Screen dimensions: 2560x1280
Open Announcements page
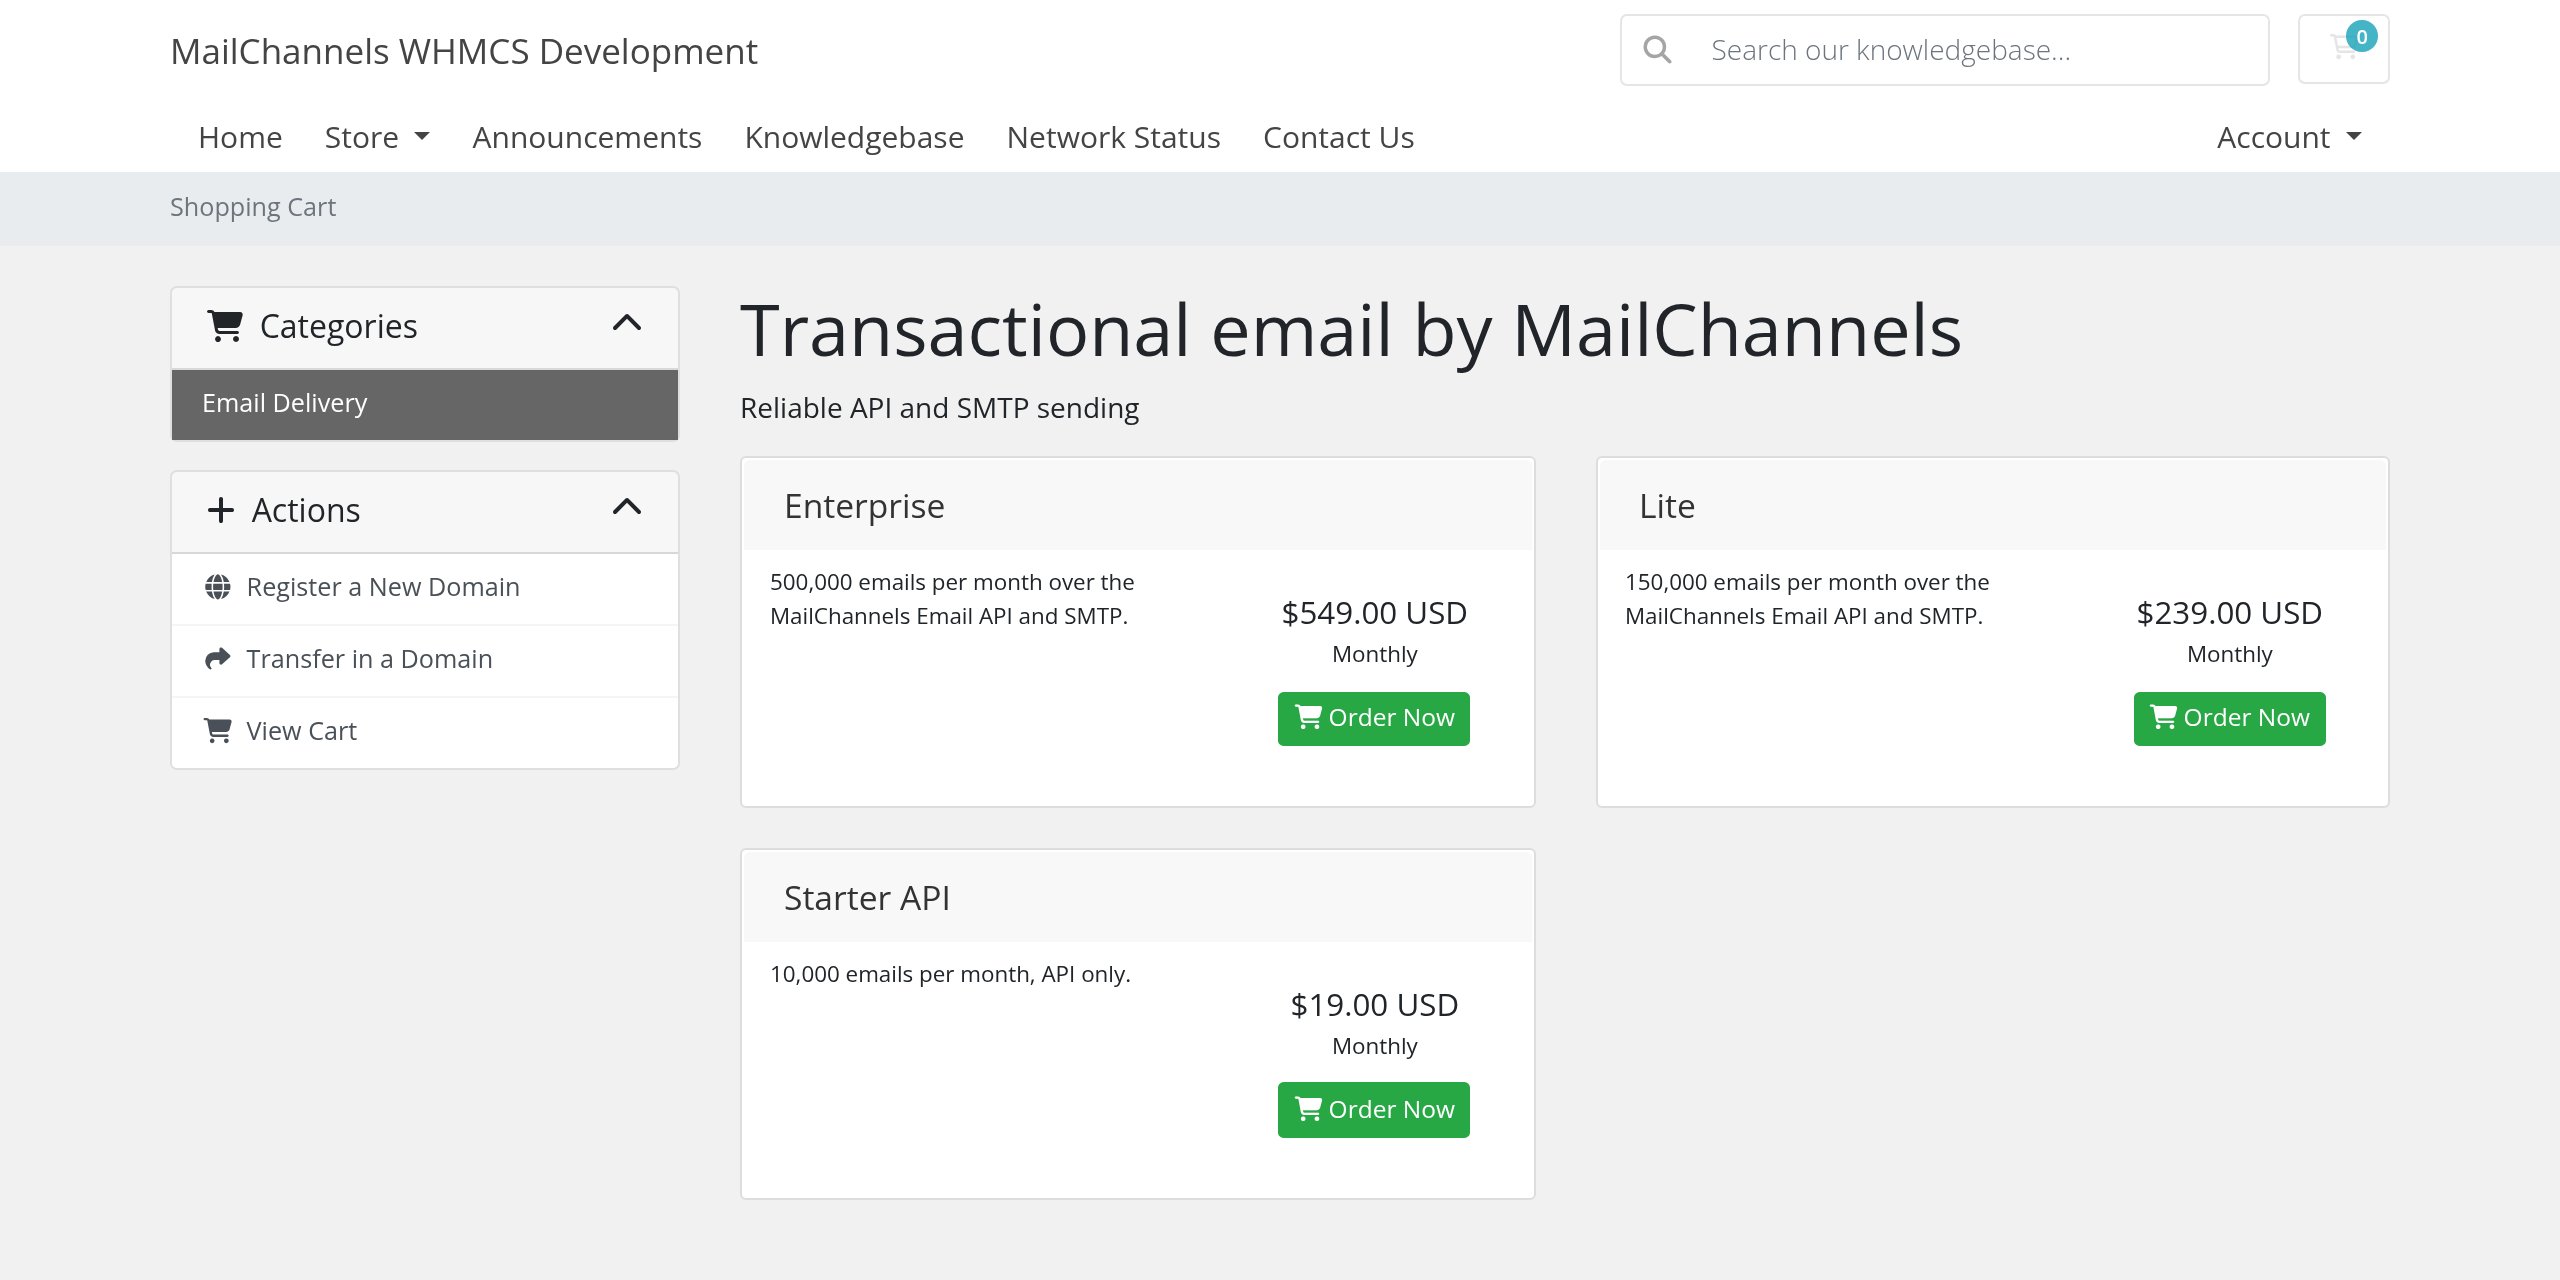(x=587, y=137)
